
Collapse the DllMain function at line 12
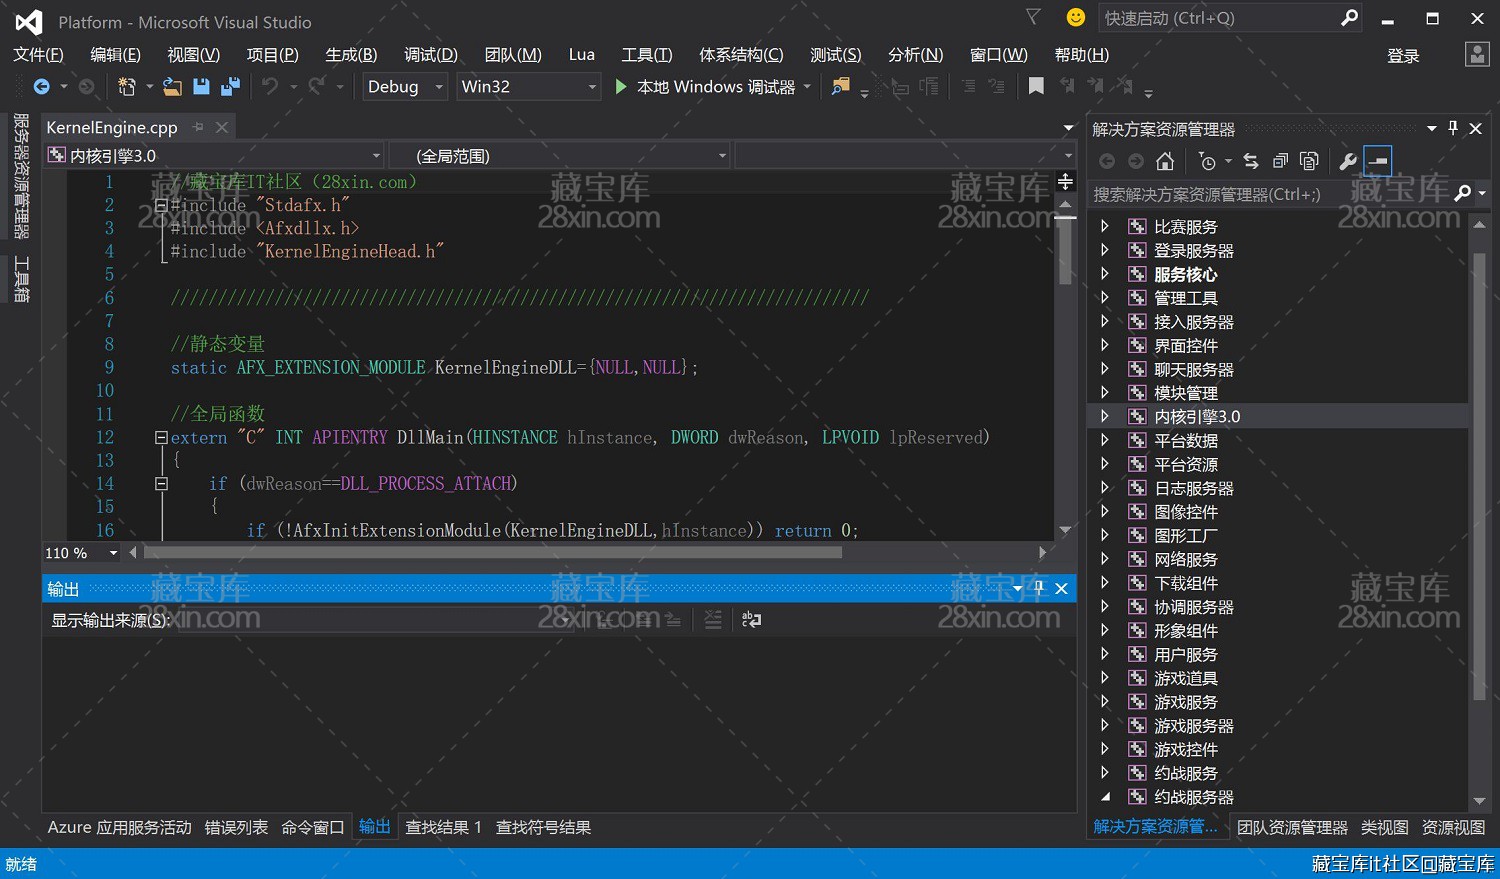(161, 437)
